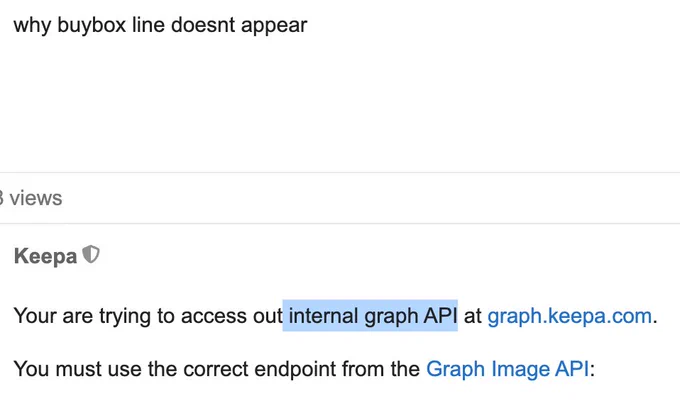The width and height of the screenshot is (680, 401).
Task: Click empty space under the question text
Action: 340,104
